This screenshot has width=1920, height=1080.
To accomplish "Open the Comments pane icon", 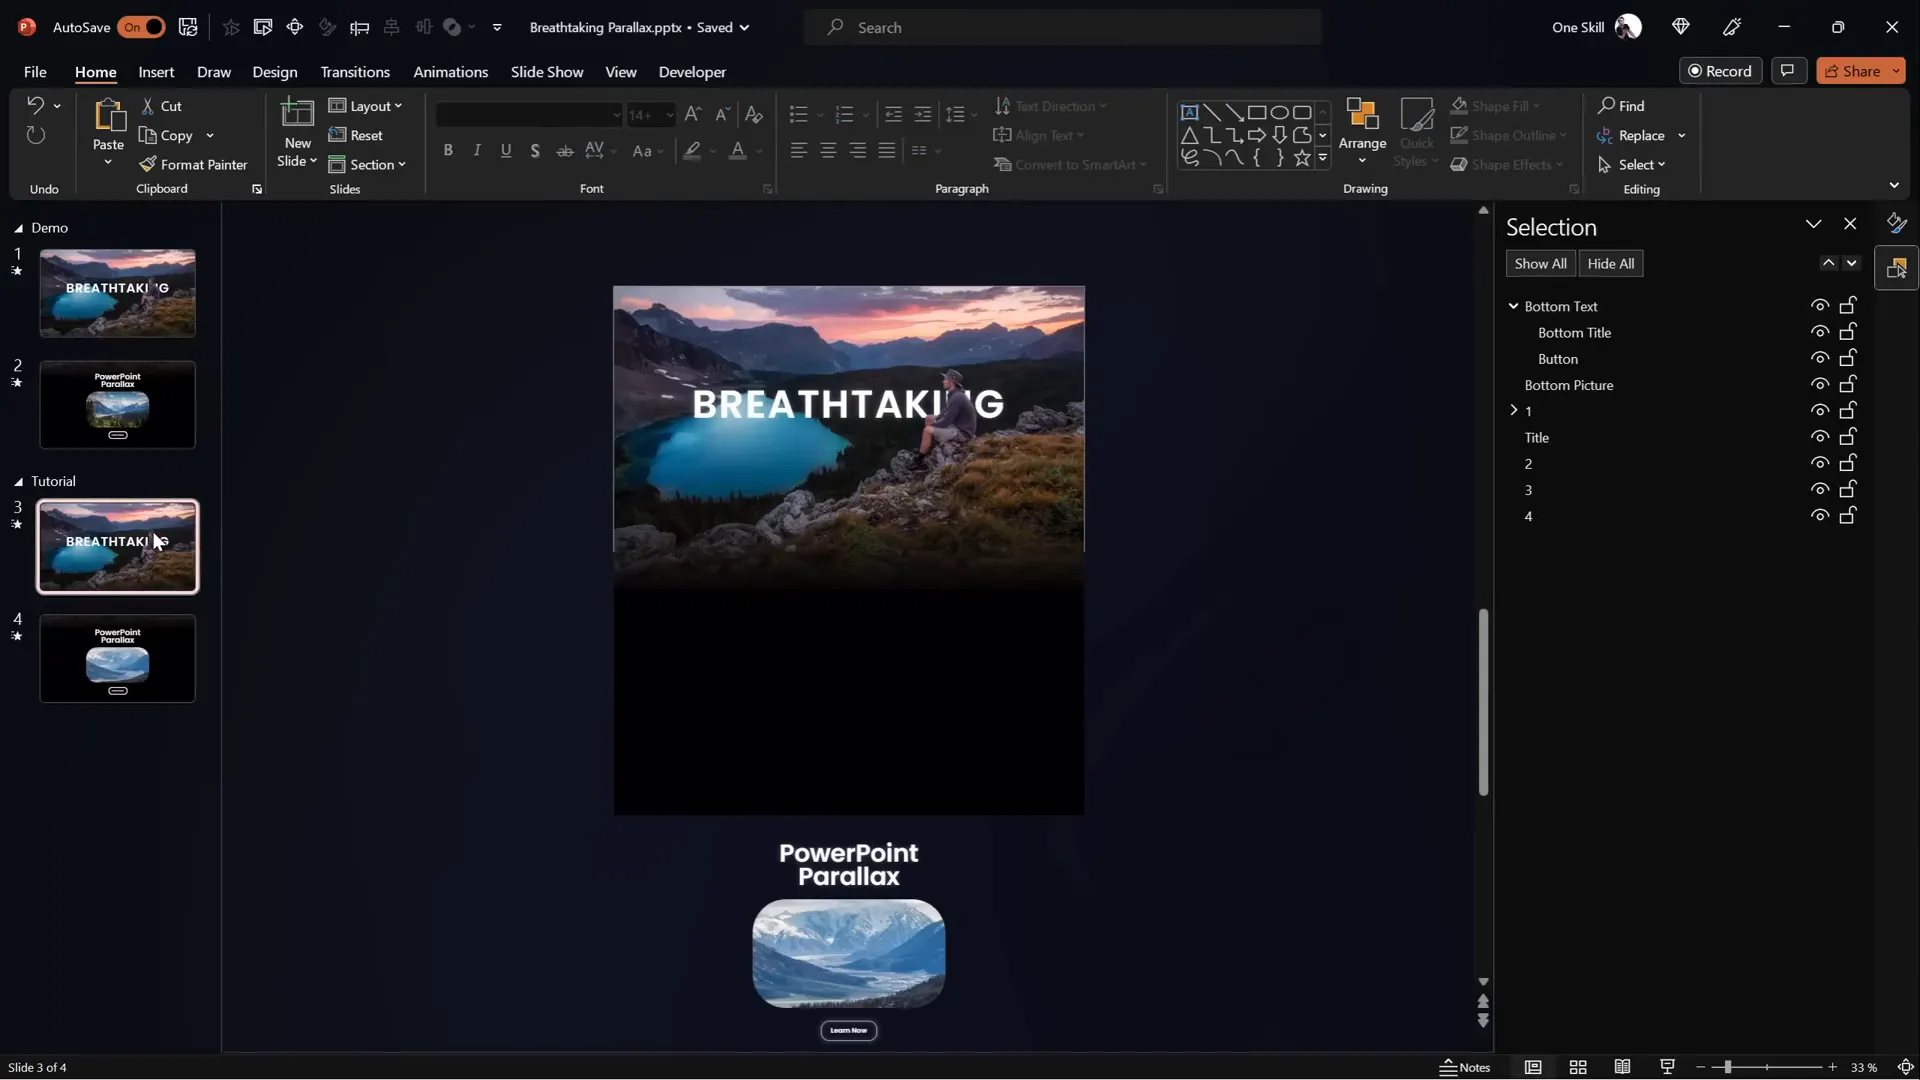I will (1787, 71).
